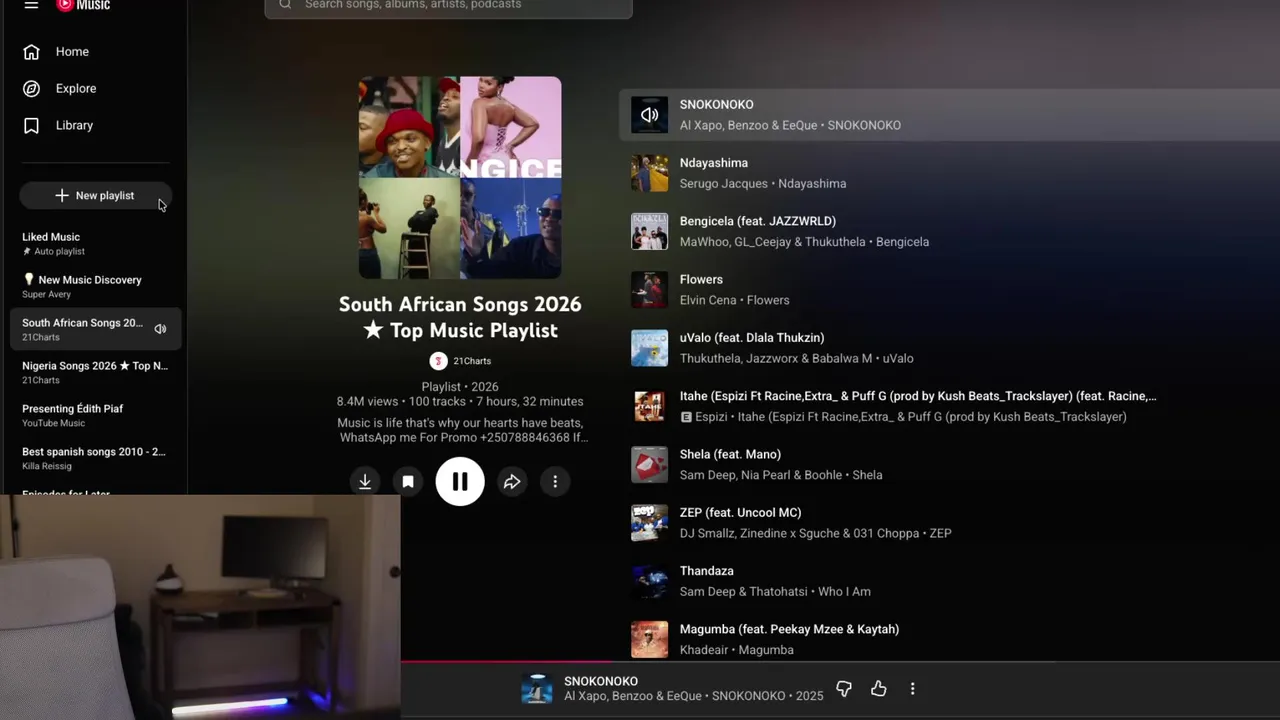The height and width of the screenshot is (720, 1280).
Task: Click the search magnifier icon
Action: click(x=285, y=5)
